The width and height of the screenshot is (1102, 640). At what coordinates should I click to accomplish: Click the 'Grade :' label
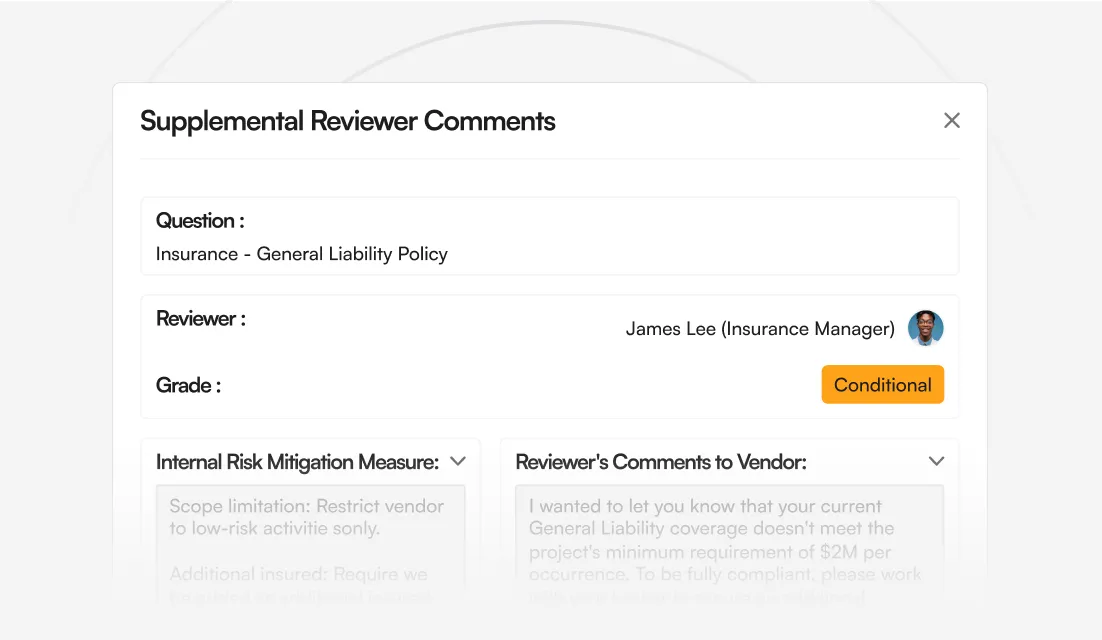(188, 385)
